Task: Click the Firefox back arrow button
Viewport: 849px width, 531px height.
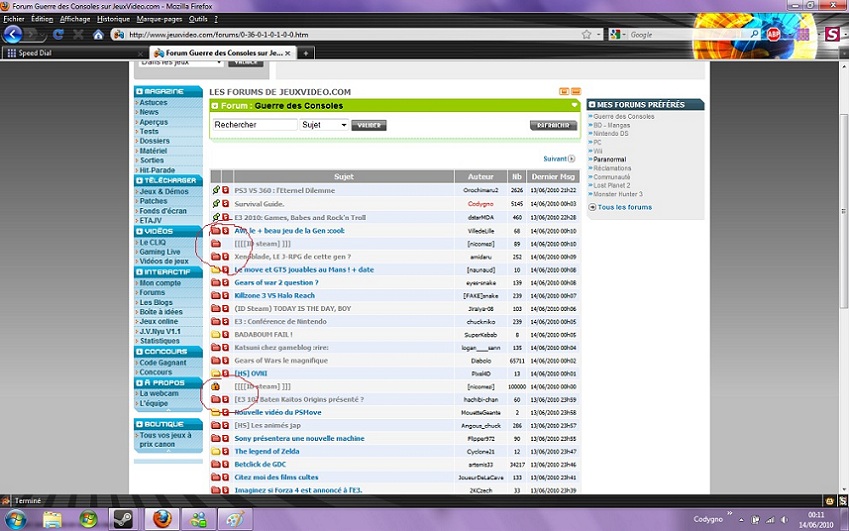Action: click(13, 34)
